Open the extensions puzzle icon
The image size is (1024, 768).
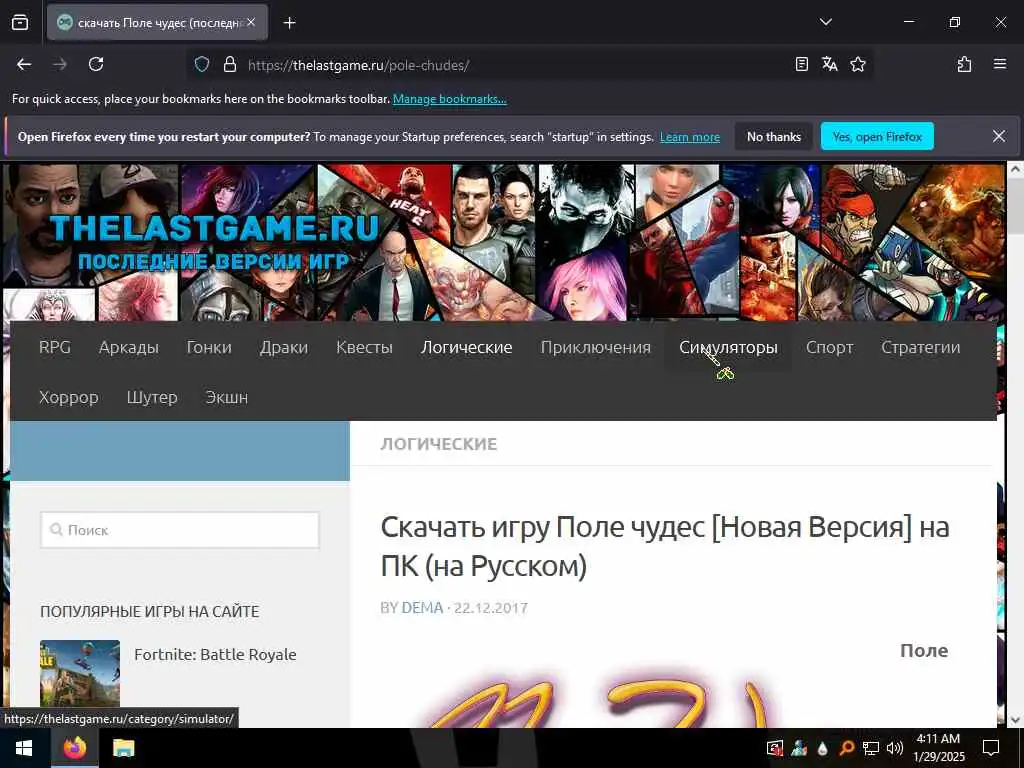(x=964, y=64)
